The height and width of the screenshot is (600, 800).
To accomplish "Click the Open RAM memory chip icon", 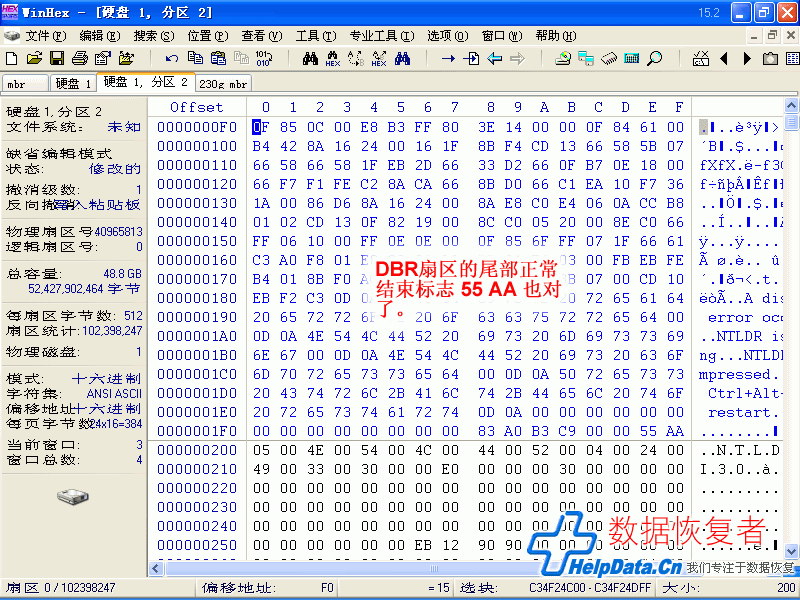I will click(x=609, y=58).
